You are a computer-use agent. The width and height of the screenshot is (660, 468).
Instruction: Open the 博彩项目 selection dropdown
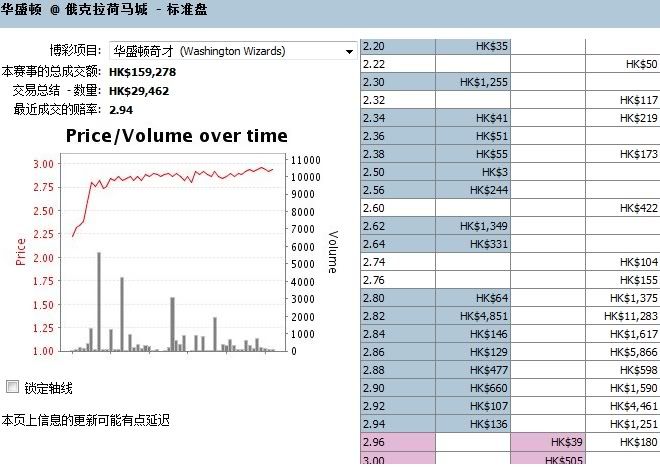tap(231, 50)
